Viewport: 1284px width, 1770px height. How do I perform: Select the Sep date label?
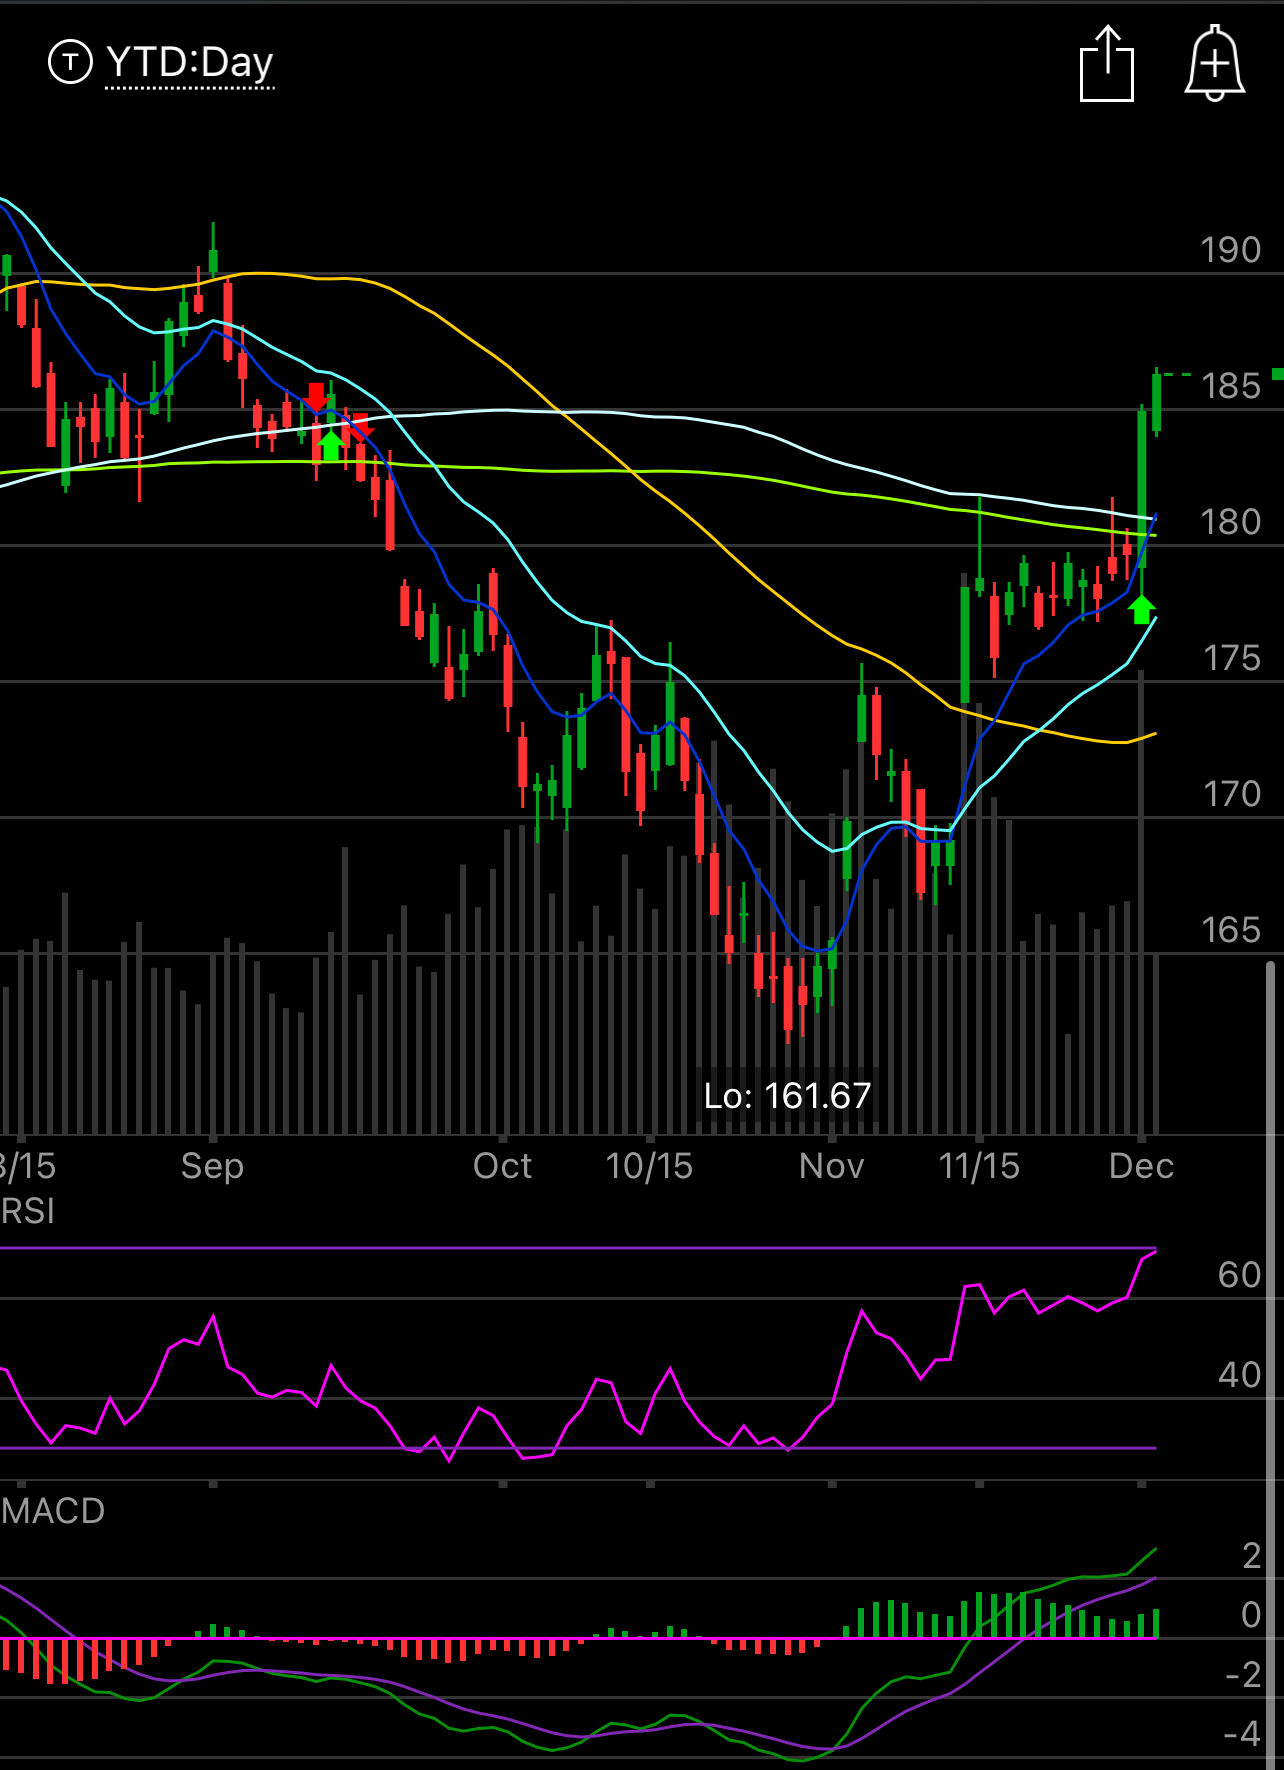(x=212, y=1166)
